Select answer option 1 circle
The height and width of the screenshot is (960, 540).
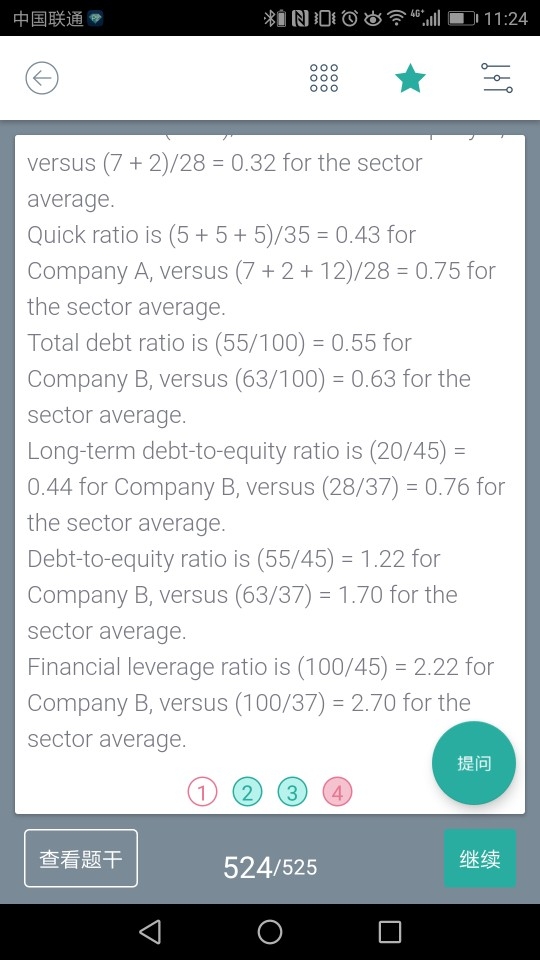[x=202, y=792]
